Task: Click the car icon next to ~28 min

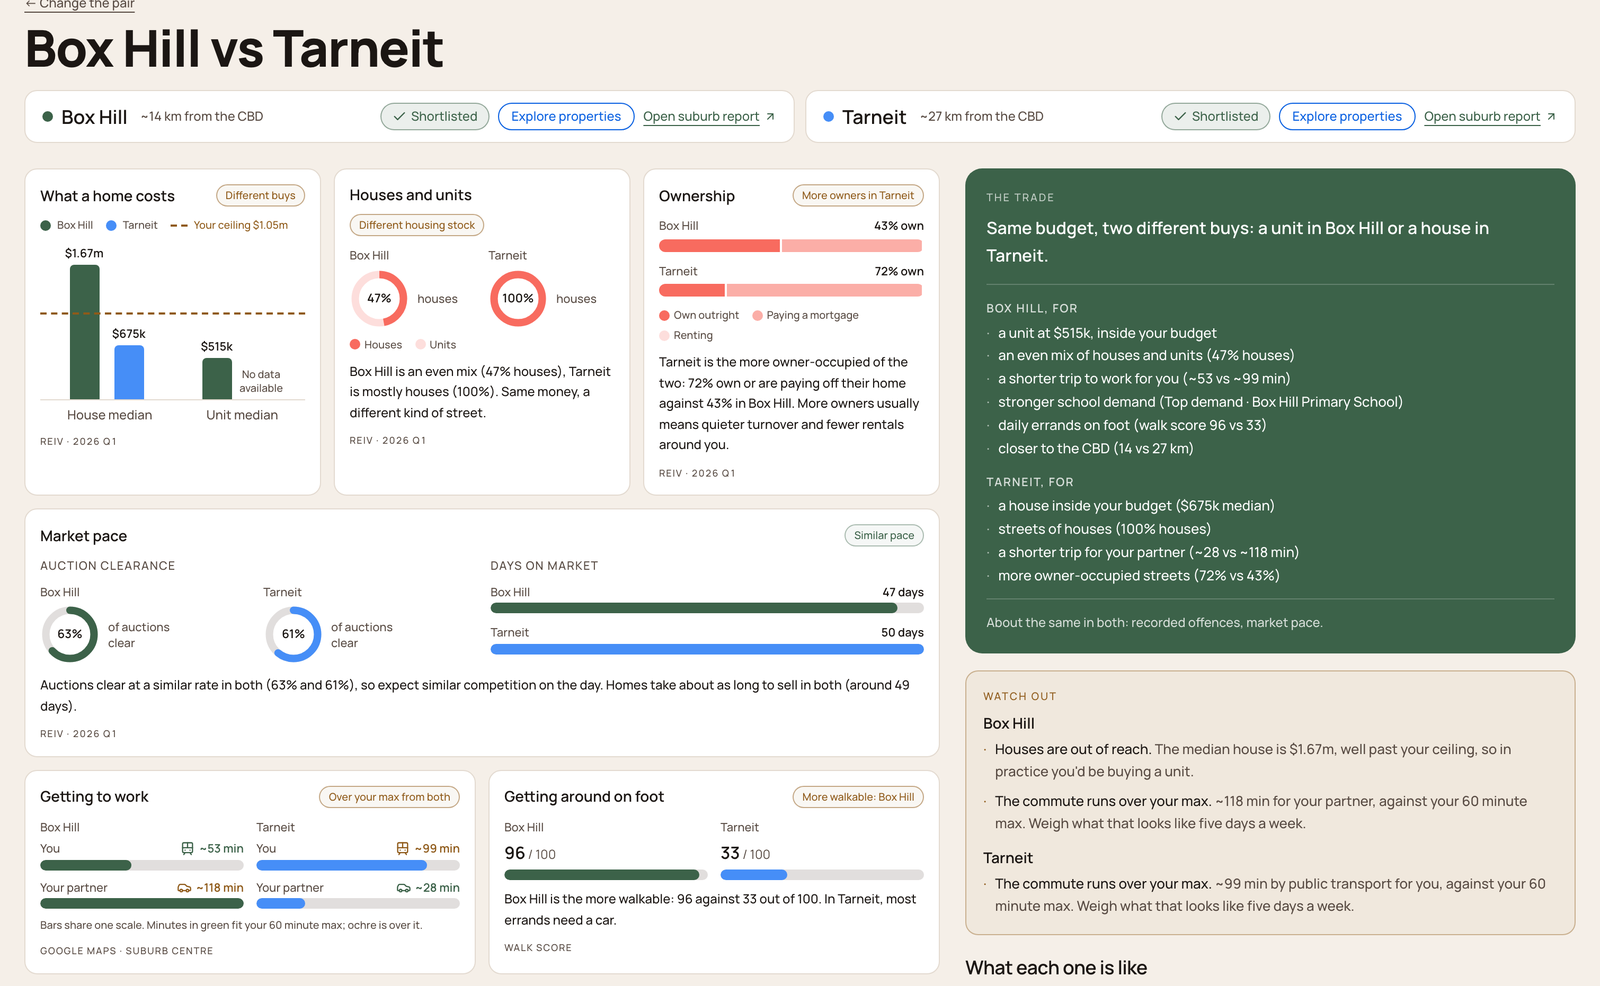Action: (x=404, y=888)
